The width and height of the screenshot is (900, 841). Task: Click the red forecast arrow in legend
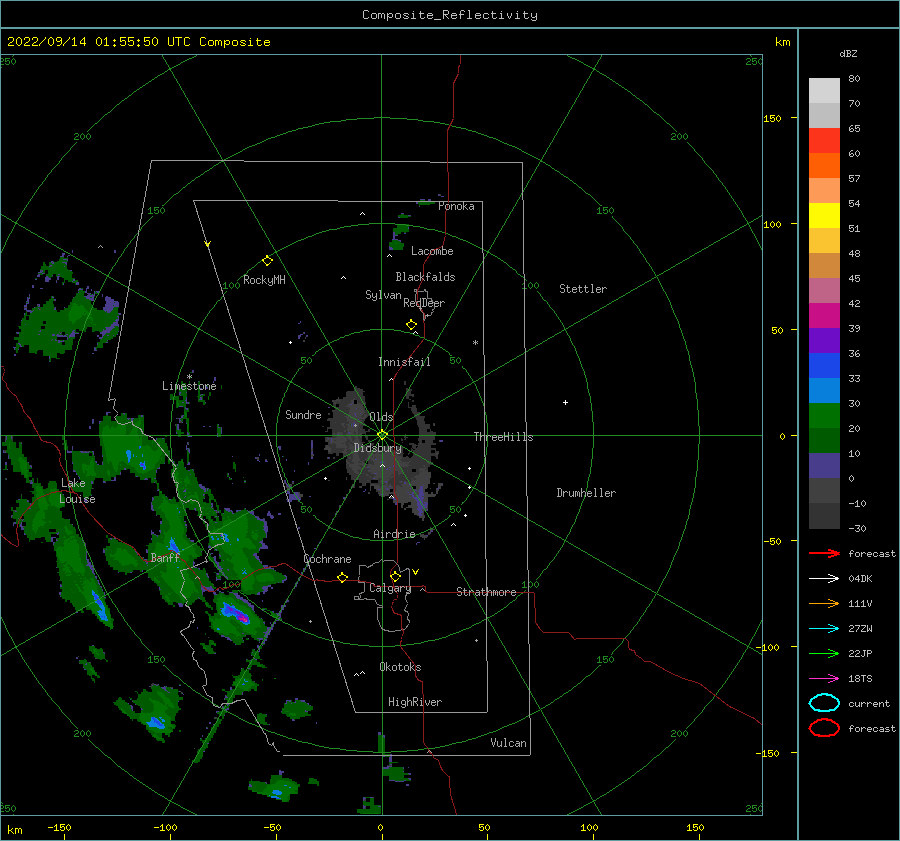tap(824, 553)
